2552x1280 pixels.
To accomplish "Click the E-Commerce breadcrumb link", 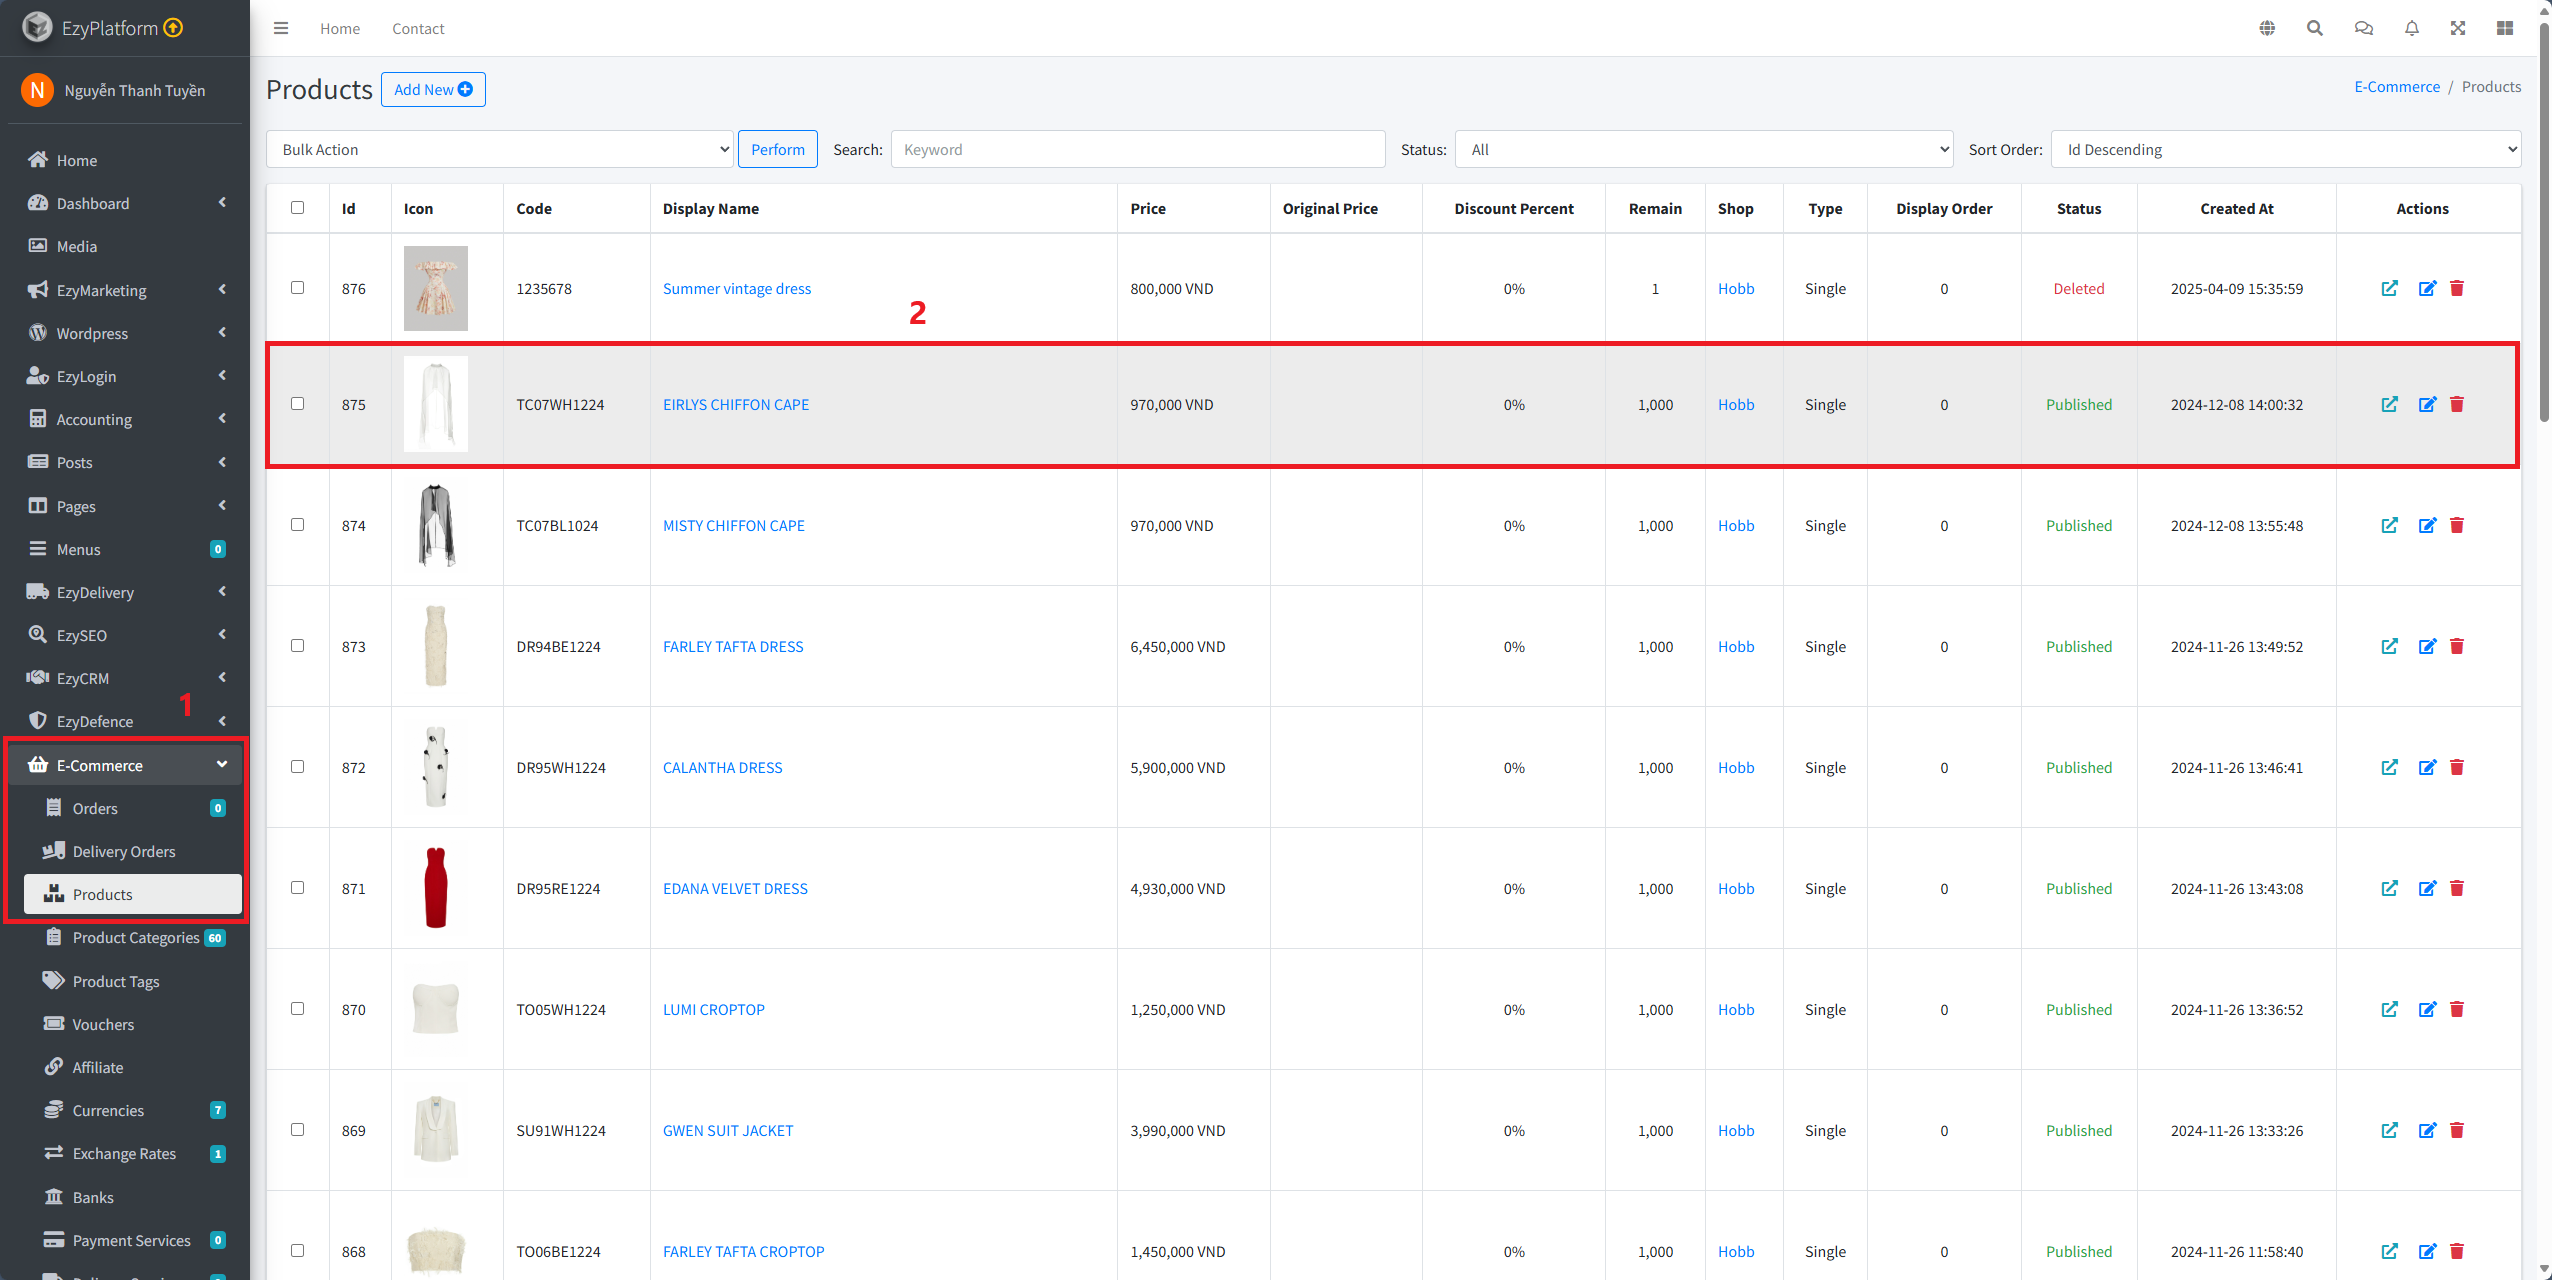I will pos(2397,86).
